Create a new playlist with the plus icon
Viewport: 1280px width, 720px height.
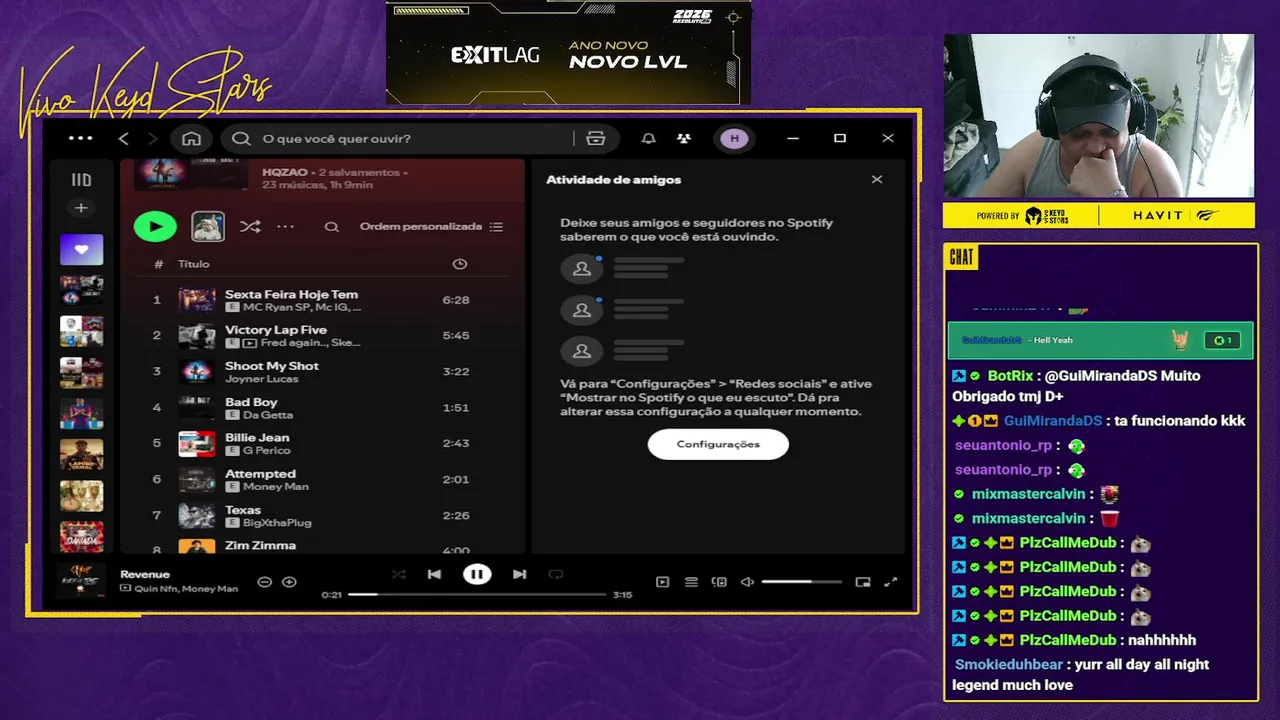81,208
